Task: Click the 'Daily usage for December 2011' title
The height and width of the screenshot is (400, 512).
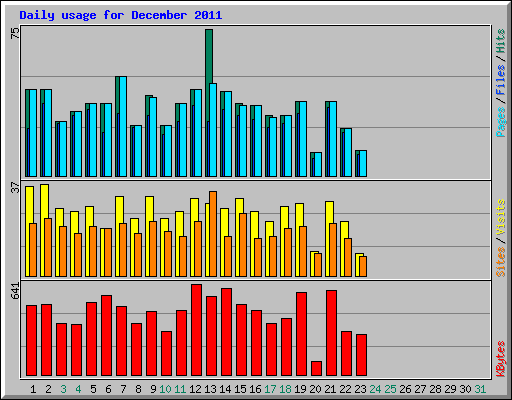Action: click(120, 15)
